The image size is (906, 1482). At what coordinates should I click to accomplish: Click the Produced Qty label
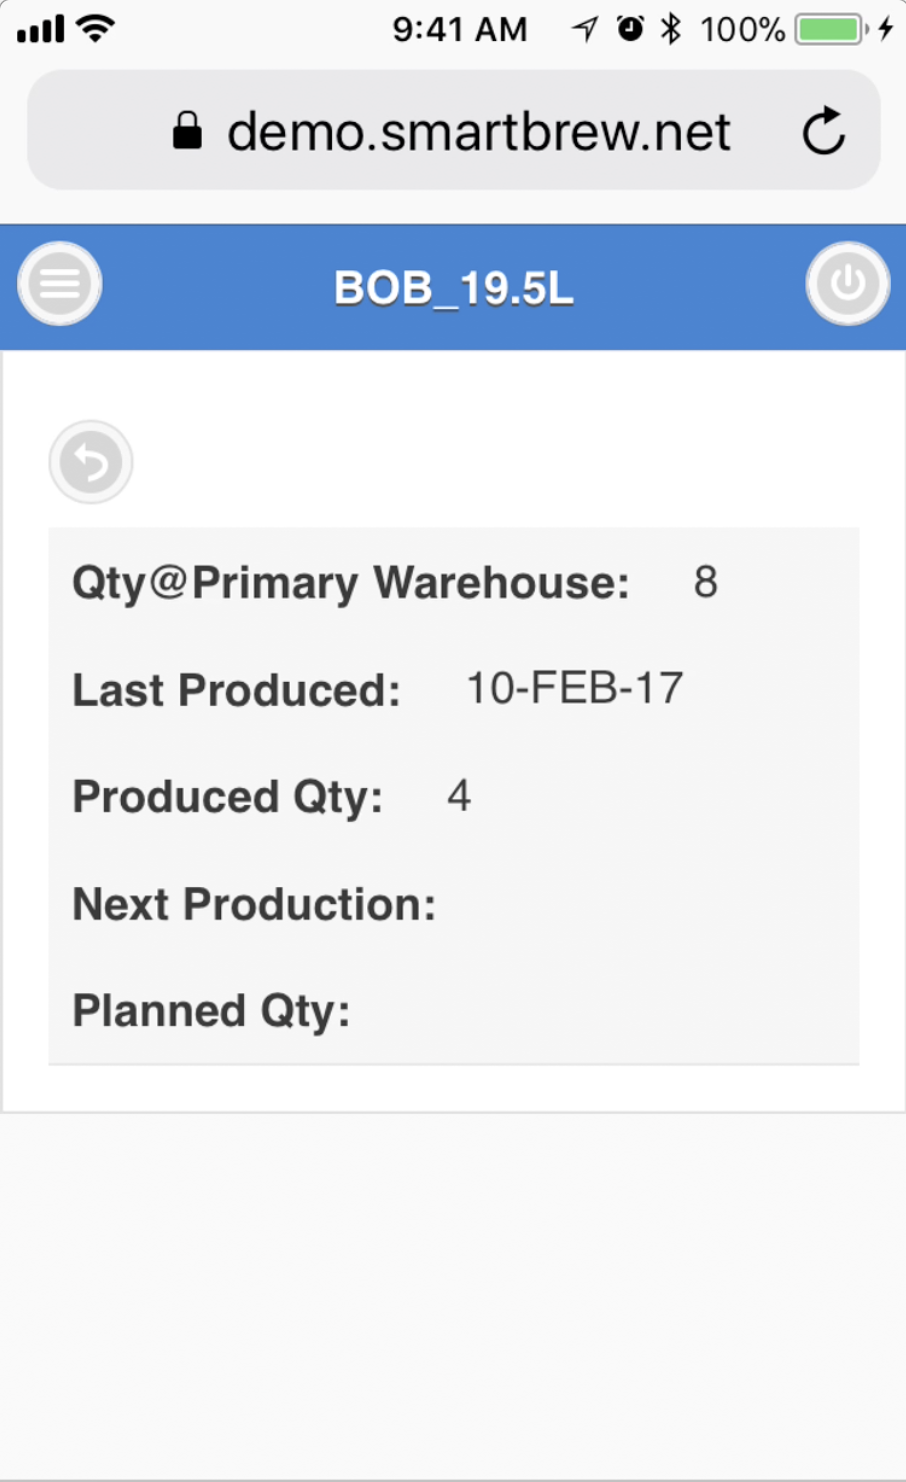(228, 797)
